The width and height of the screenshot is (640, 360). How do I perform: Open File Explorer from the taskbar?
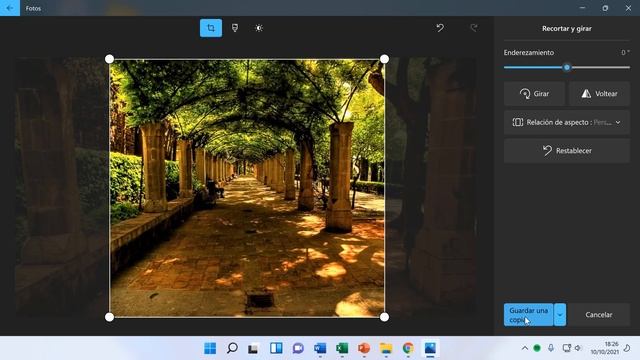pyautogui.click(x=386, y=348)
